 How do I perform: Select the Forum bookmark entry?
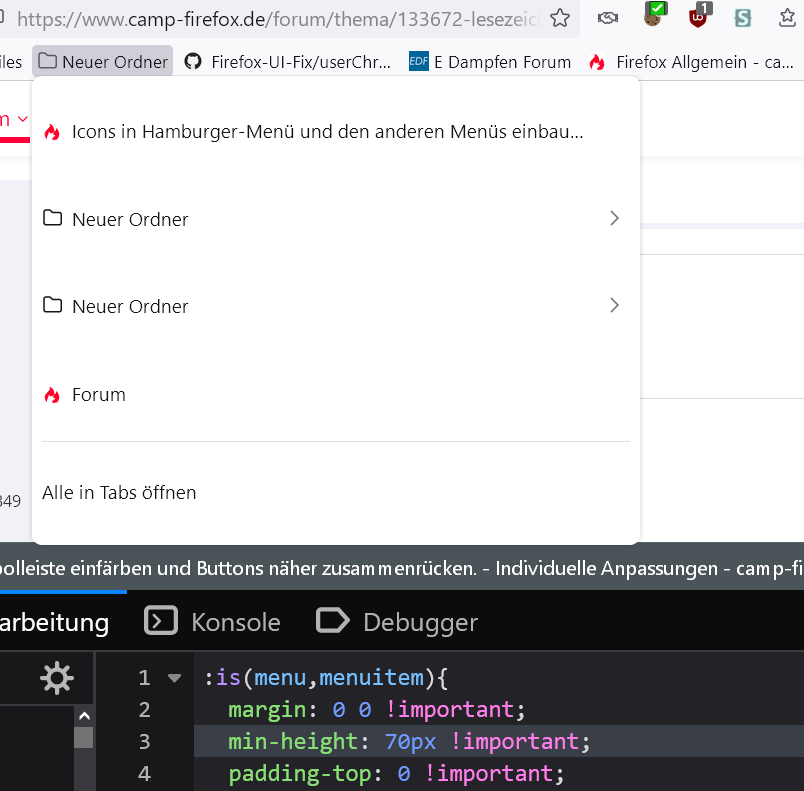pyautogui.click(x=98, y=395)
